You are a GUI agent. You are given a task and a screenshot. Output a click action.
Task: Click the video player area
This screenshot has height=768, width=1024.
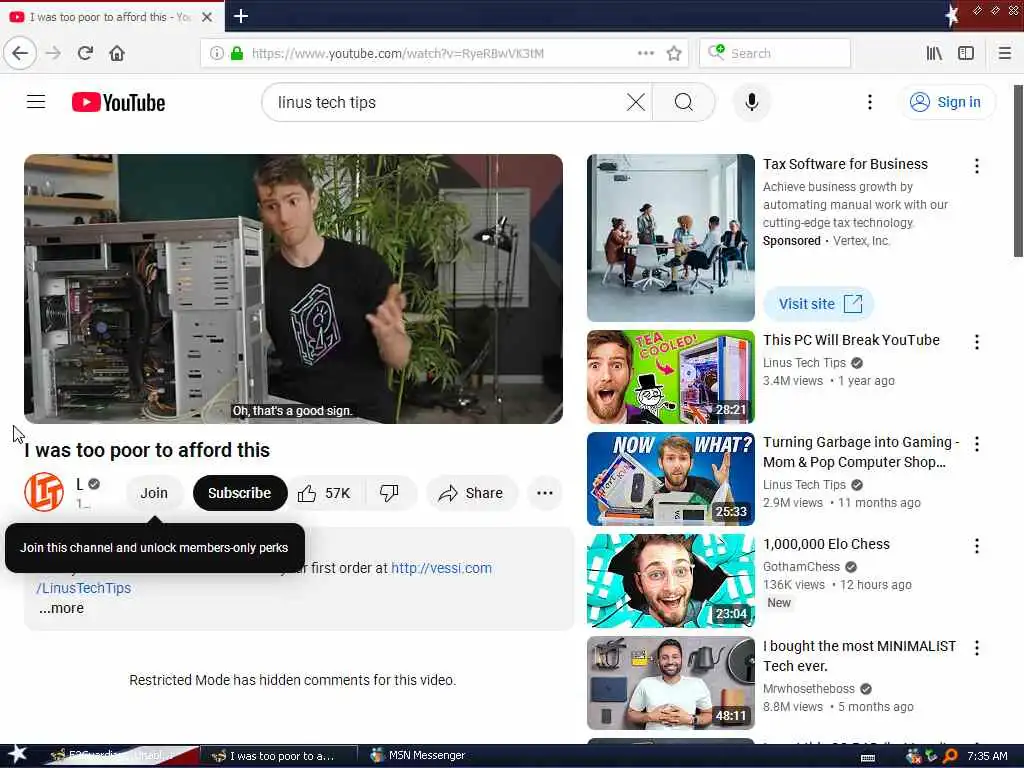click(x=293, y=289)
